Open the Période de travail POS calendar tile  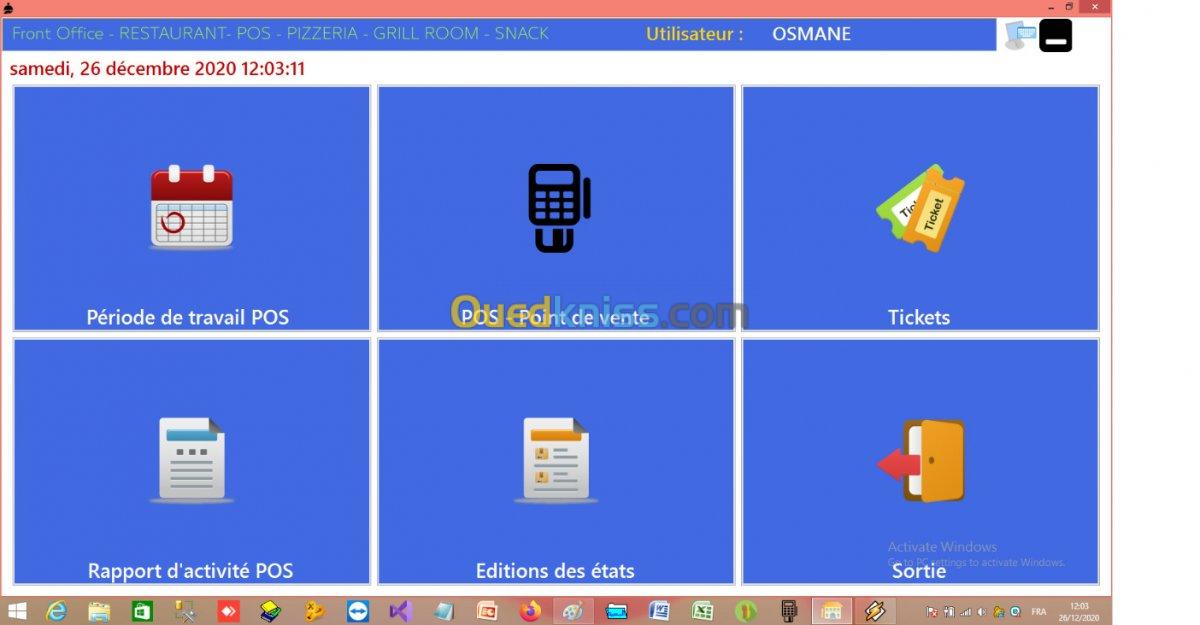(192, 208)
